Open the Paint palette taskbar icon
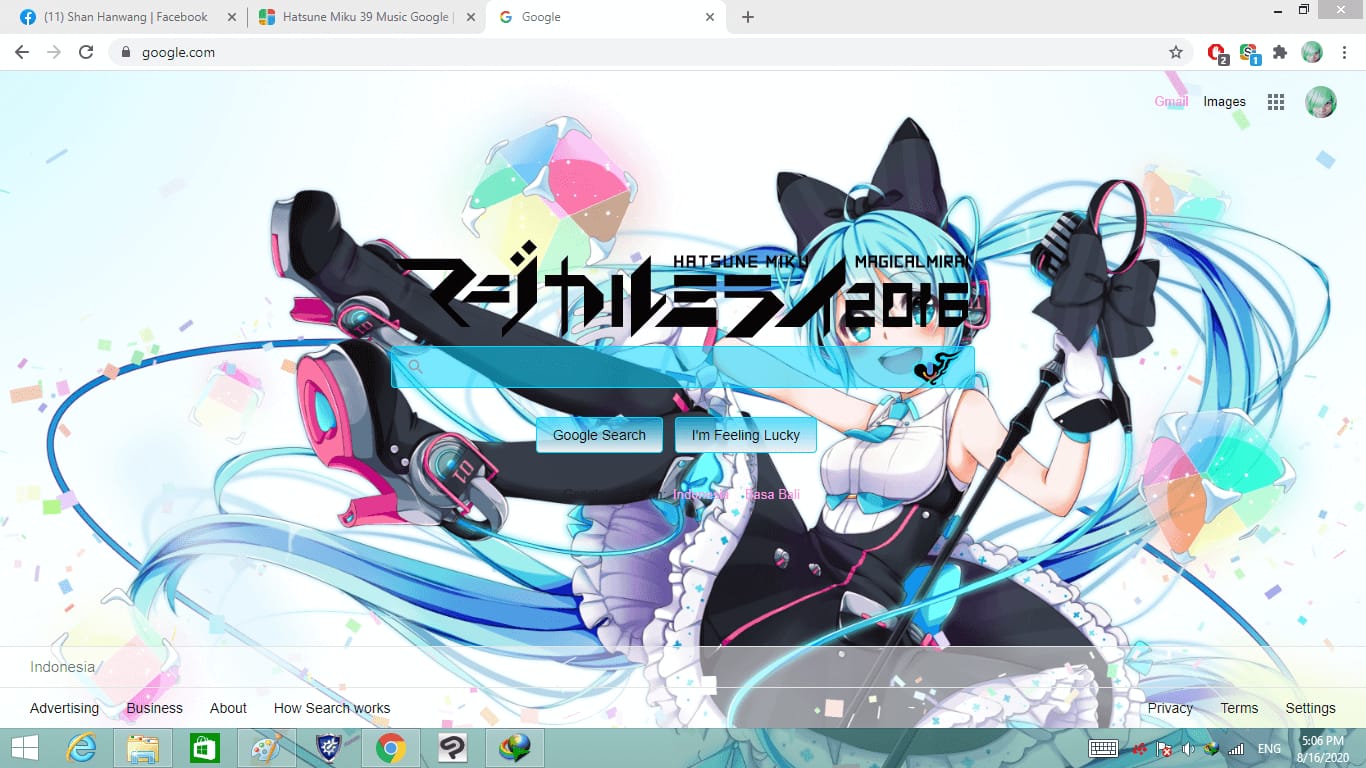This screenshot has width=1366, height=768. (x=266, y=748)
